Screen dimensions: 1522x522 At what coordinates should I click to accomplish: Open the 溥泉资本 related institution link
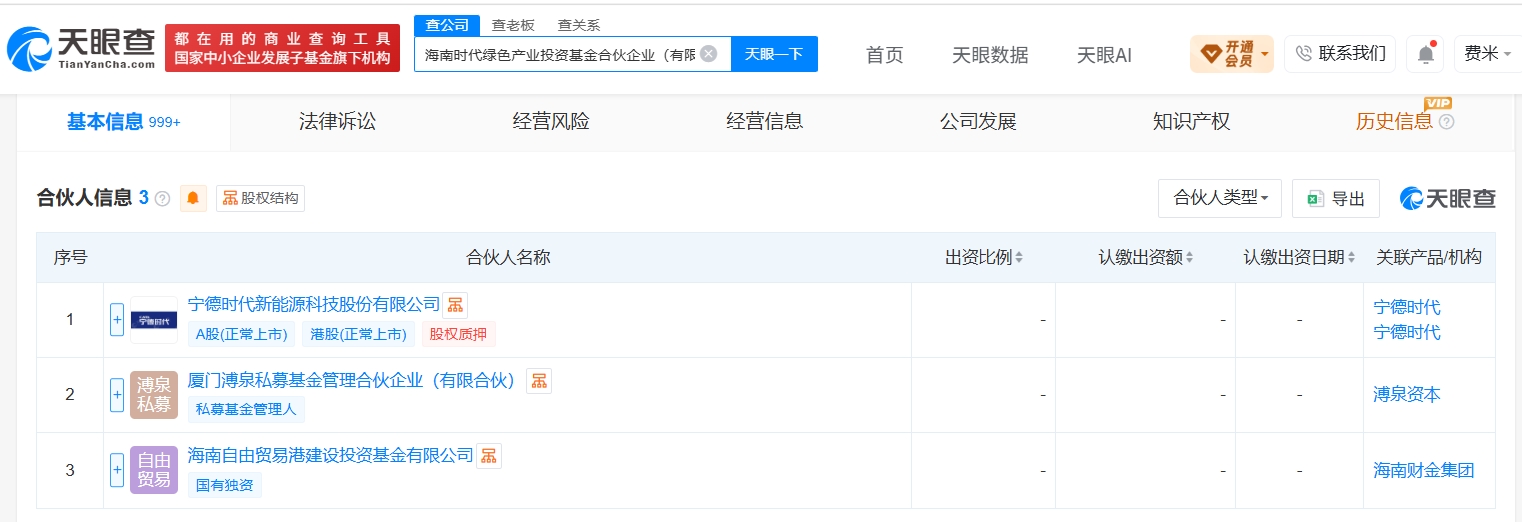click(1407, 394)
